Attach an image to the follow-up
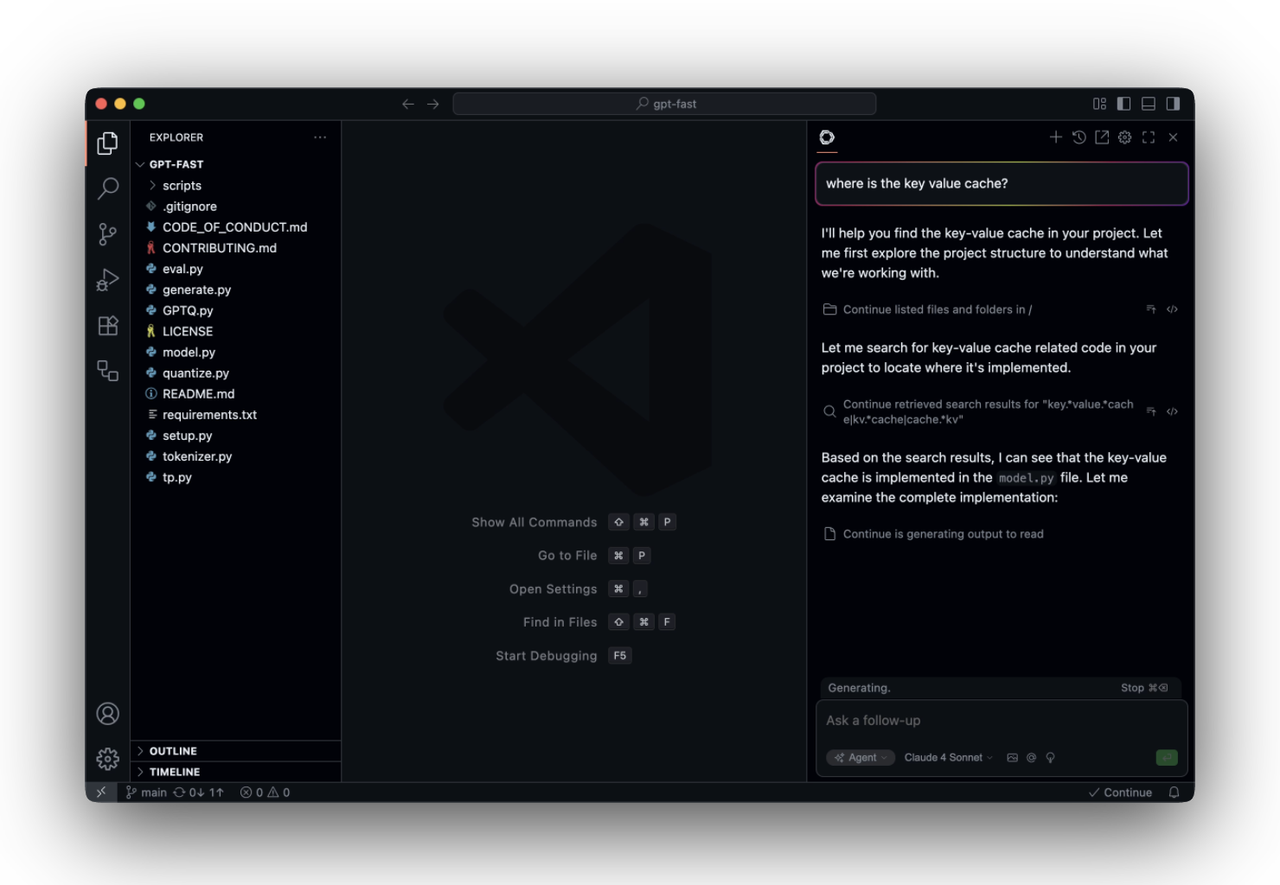This screenshot has height=885, width=1280. (x=1012, y=758)
